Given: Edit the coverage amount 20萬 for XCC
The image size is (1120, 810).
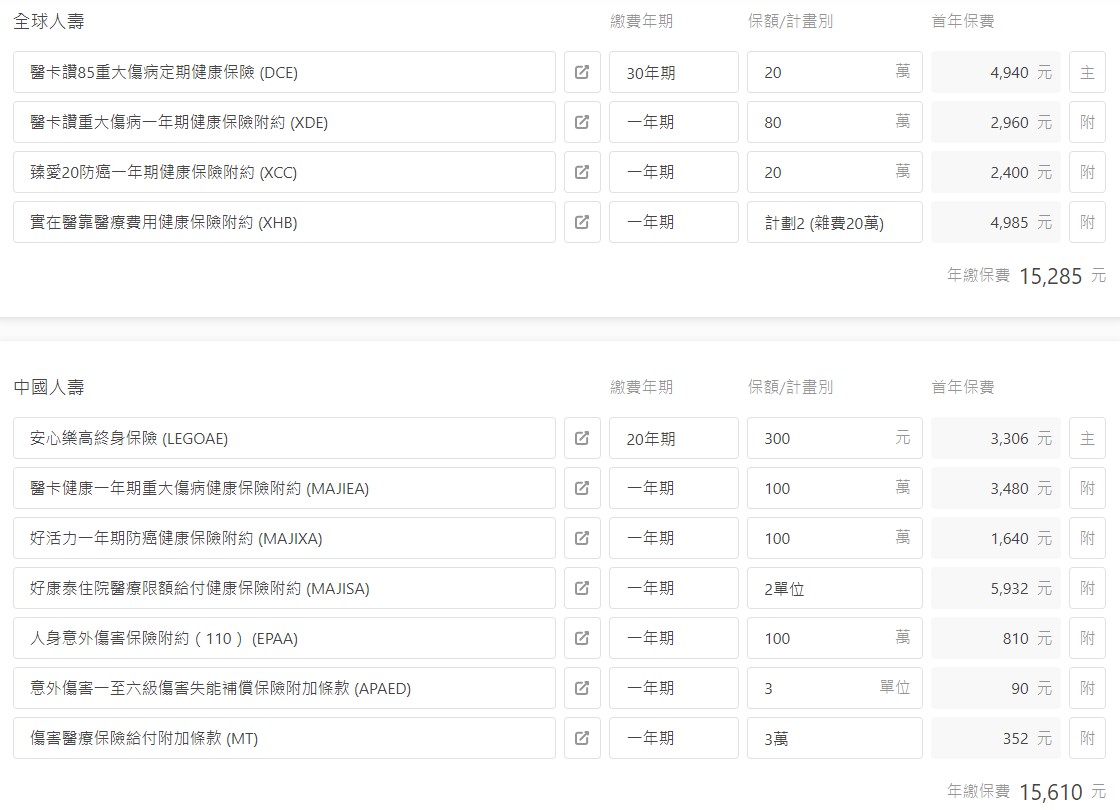Looking at the screenshot, I should (x=835, y=172).
